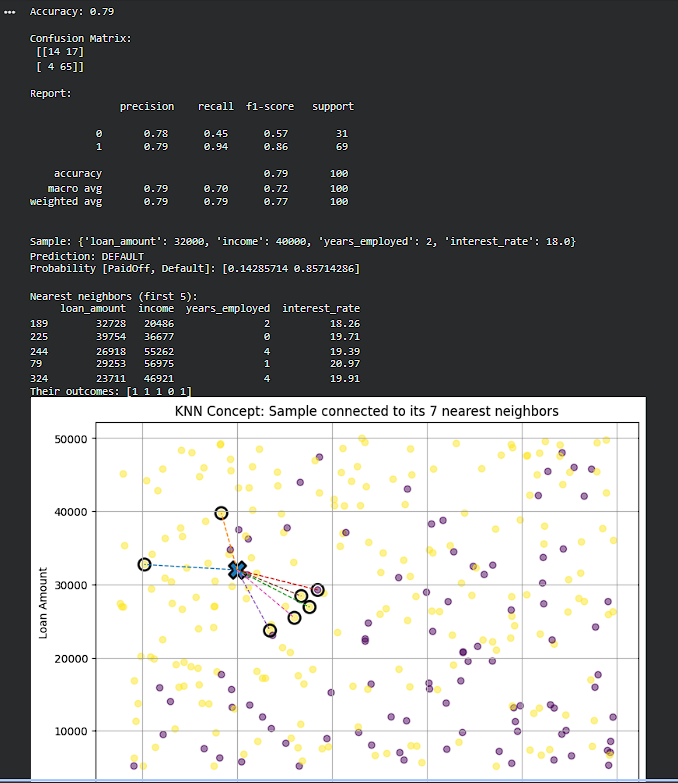Click neighbor row index 324
This screenshot has width=678, height=783.
pos(39,379)
